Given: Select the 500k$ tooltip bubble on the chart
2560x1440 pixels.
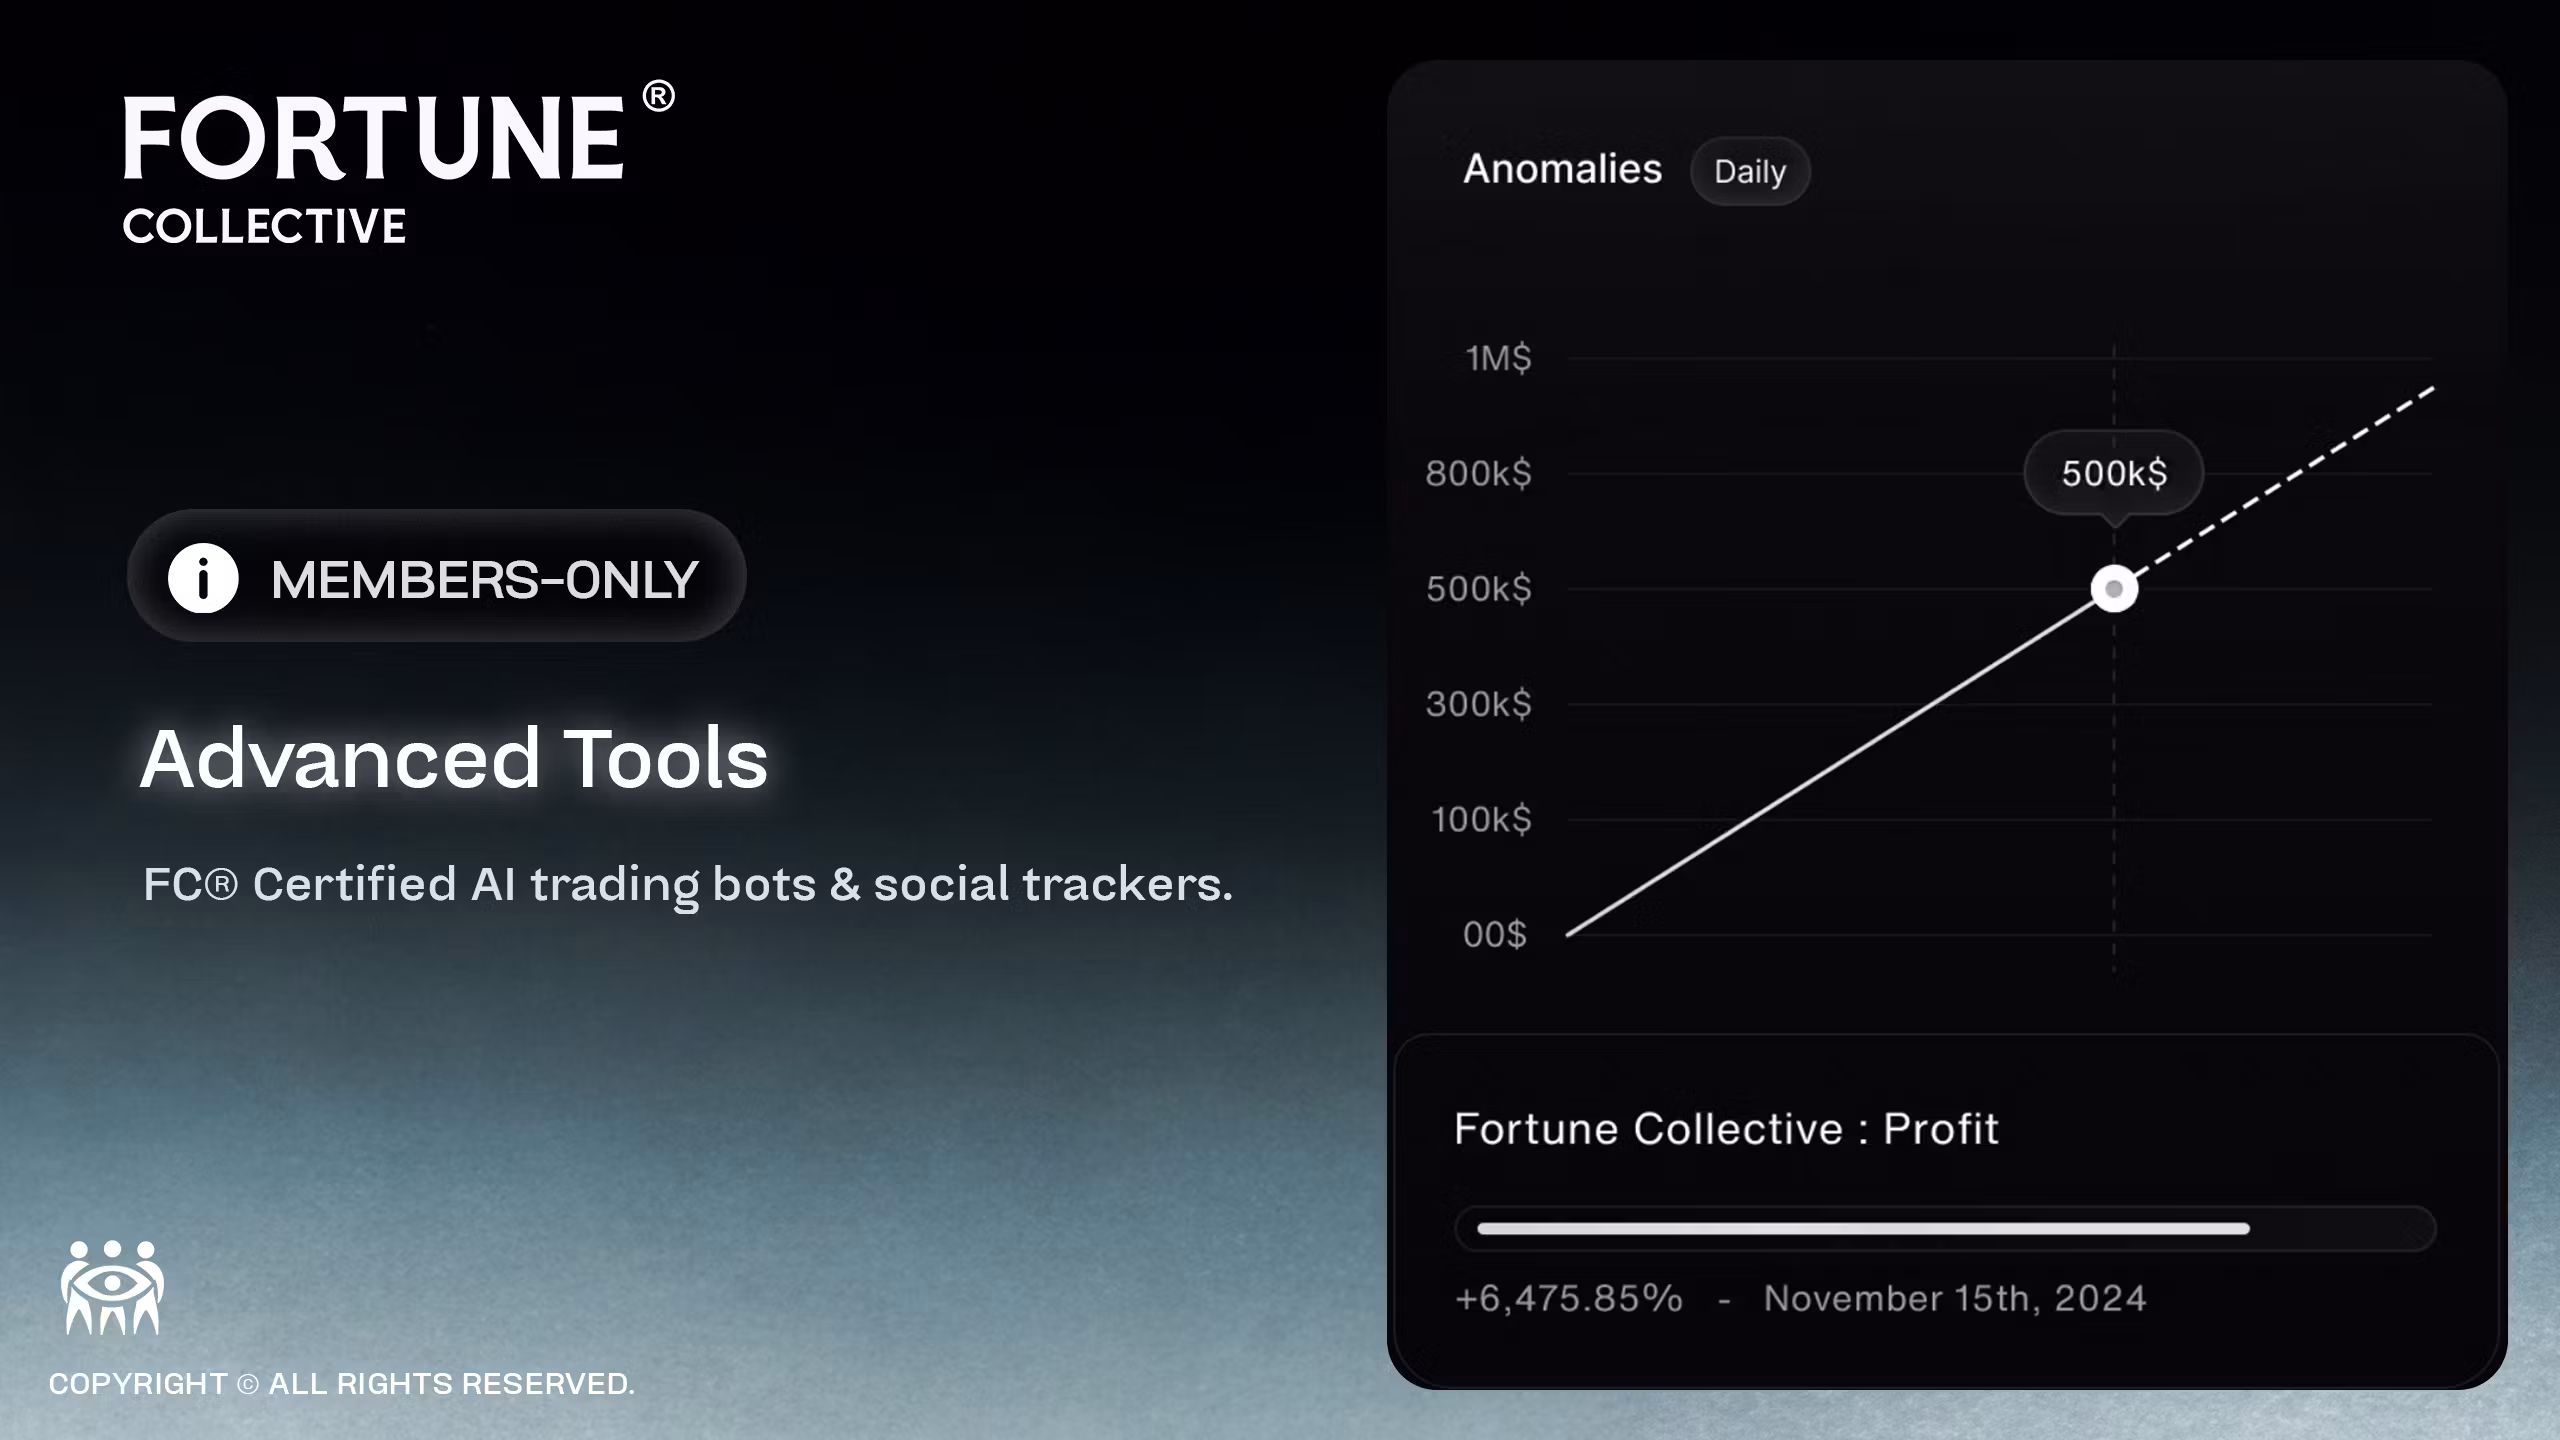Looking at the screenshot, I should (x=2114, y=473).
